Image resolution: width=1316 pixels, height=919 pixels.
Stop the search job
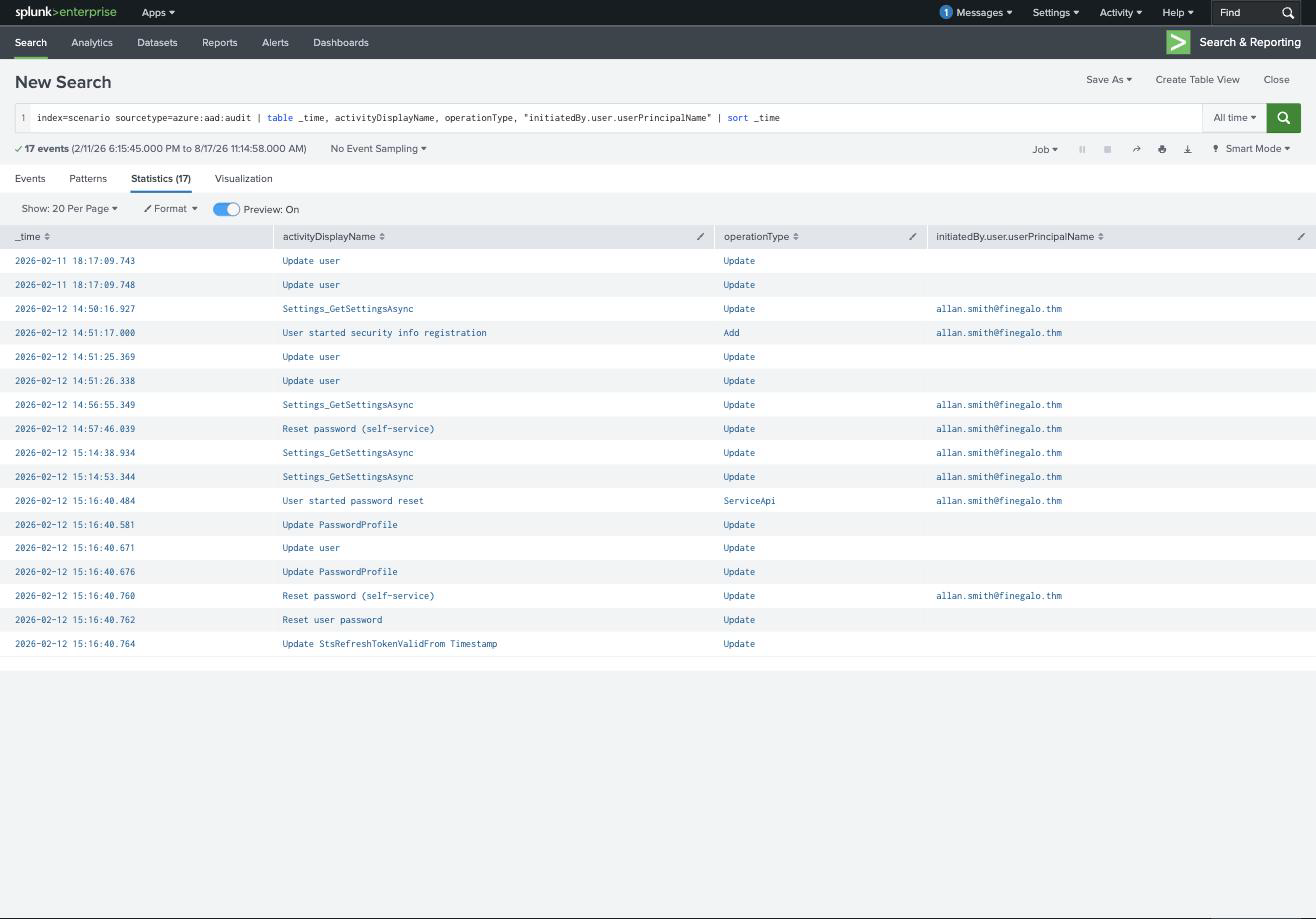point(1107,149)
